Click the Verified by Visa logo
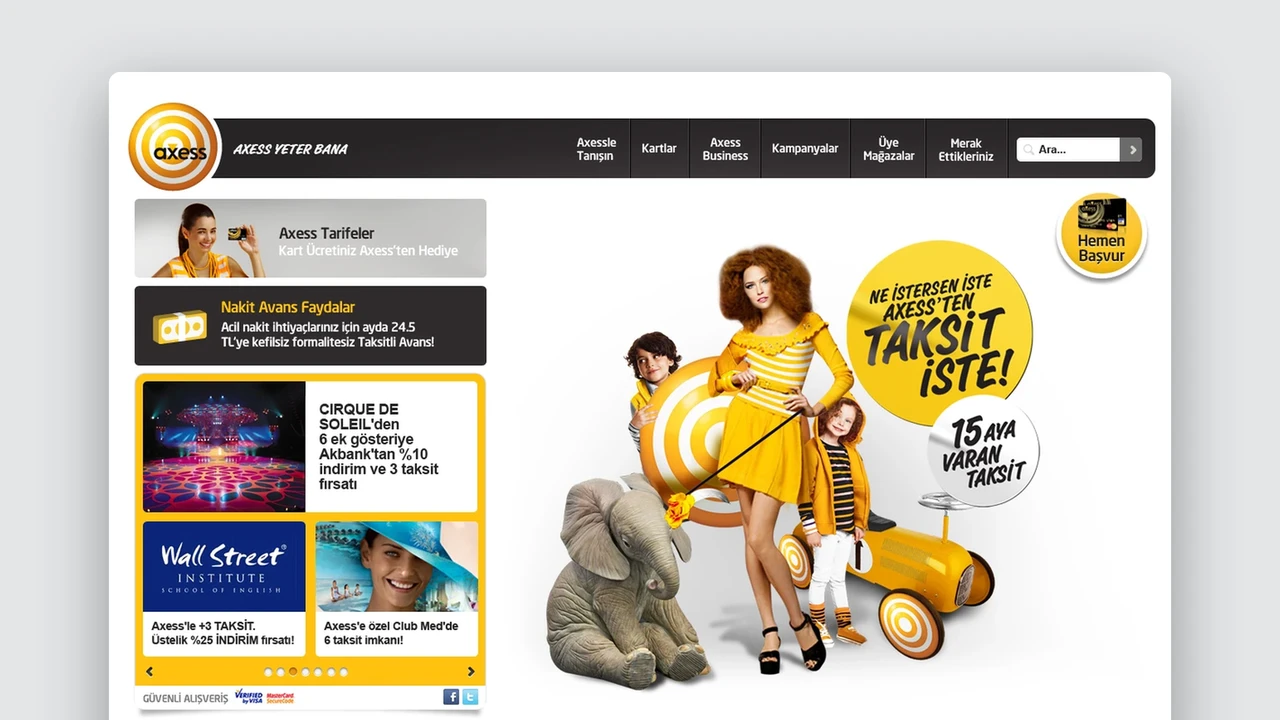 [248, 697]
